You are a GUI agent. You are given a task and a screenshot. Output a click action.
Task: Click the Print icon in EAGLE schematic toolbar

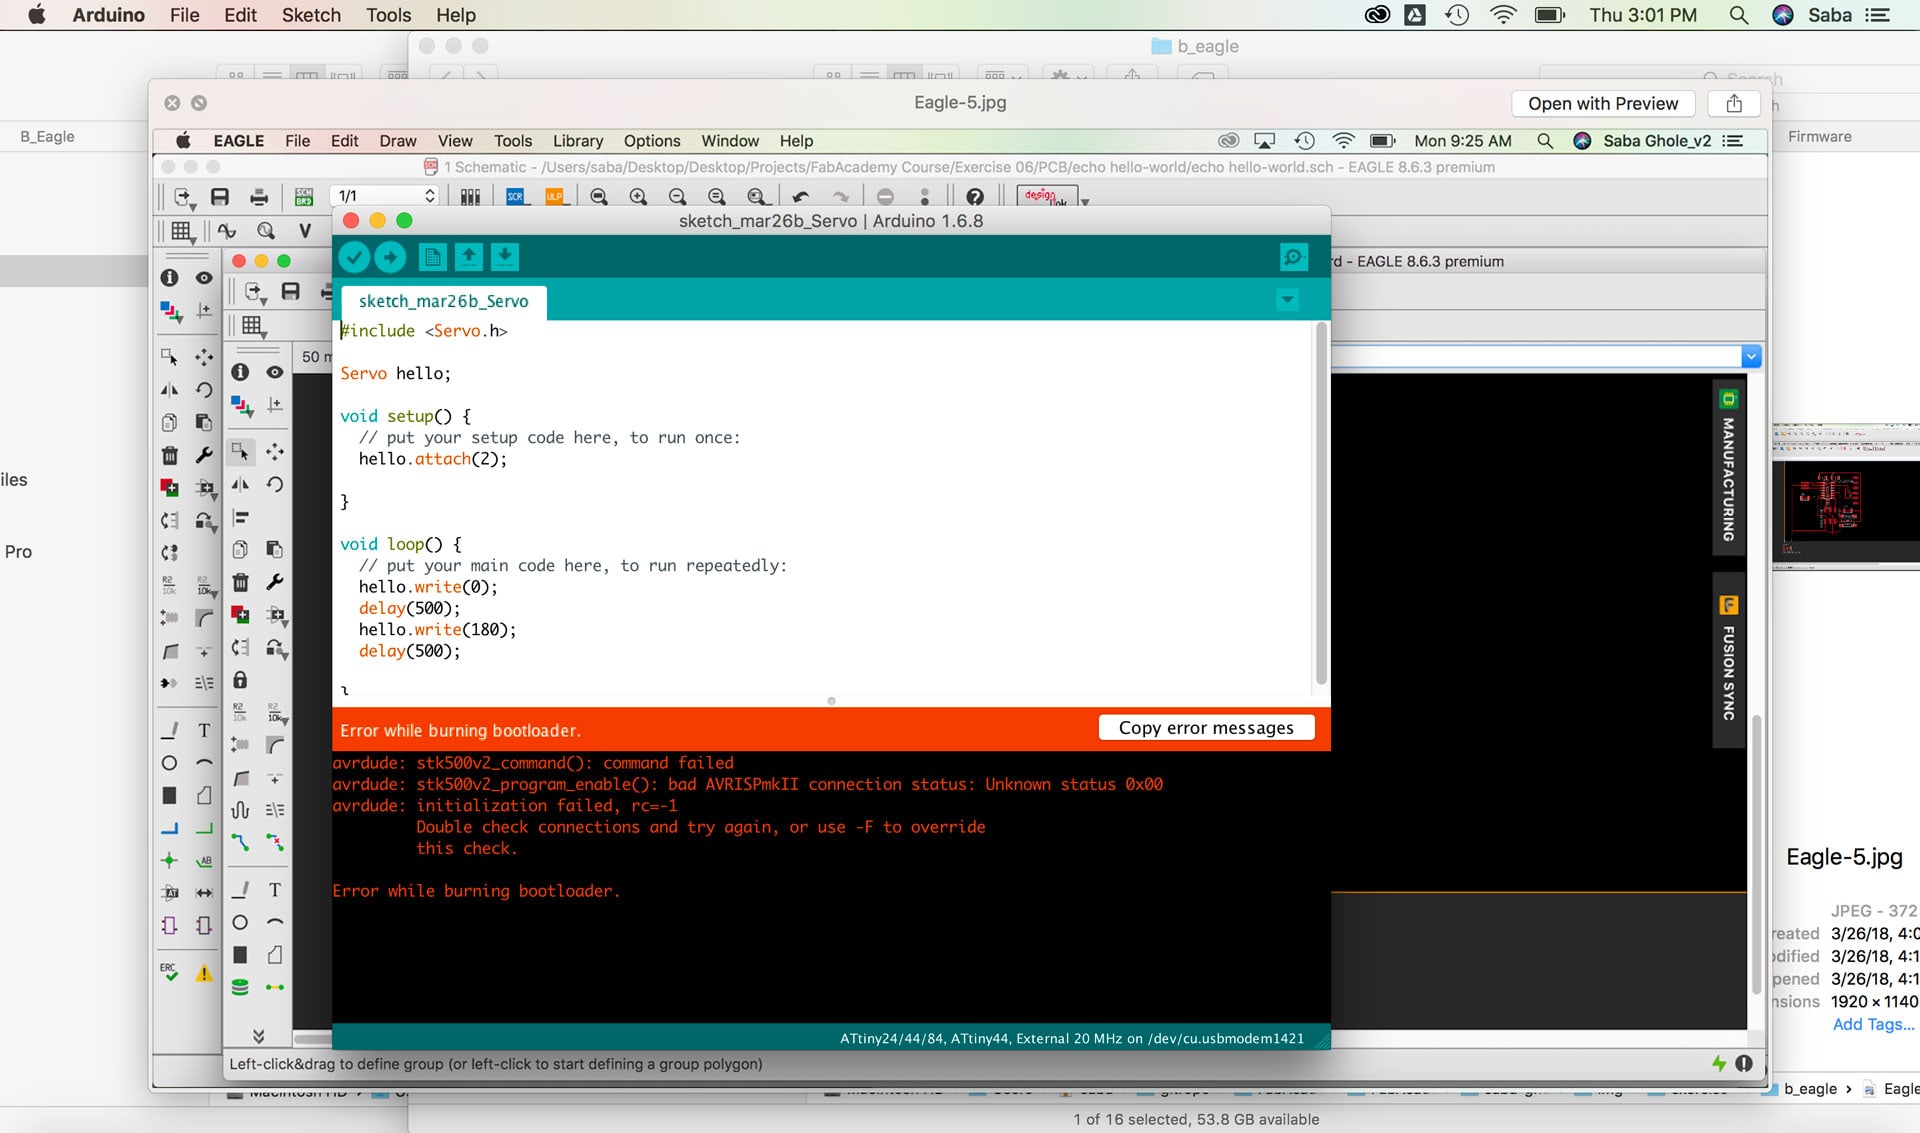[259, 197]
